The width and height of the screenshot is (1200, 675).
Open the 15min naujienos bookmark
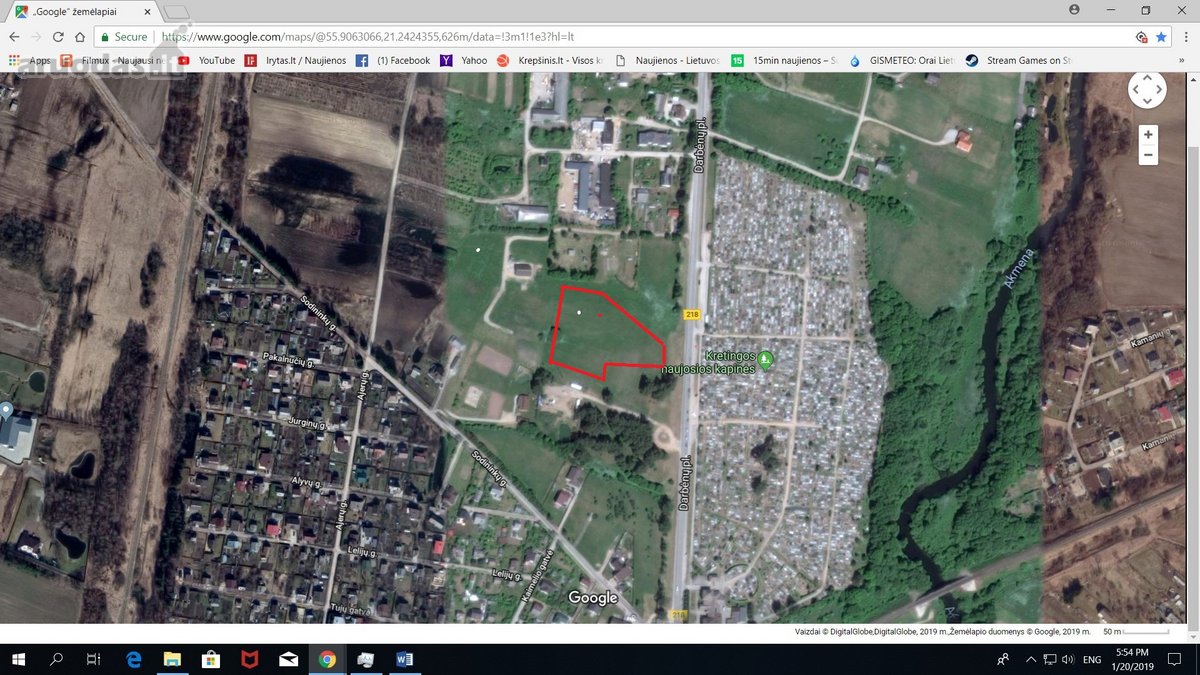[x=786, y=60]
